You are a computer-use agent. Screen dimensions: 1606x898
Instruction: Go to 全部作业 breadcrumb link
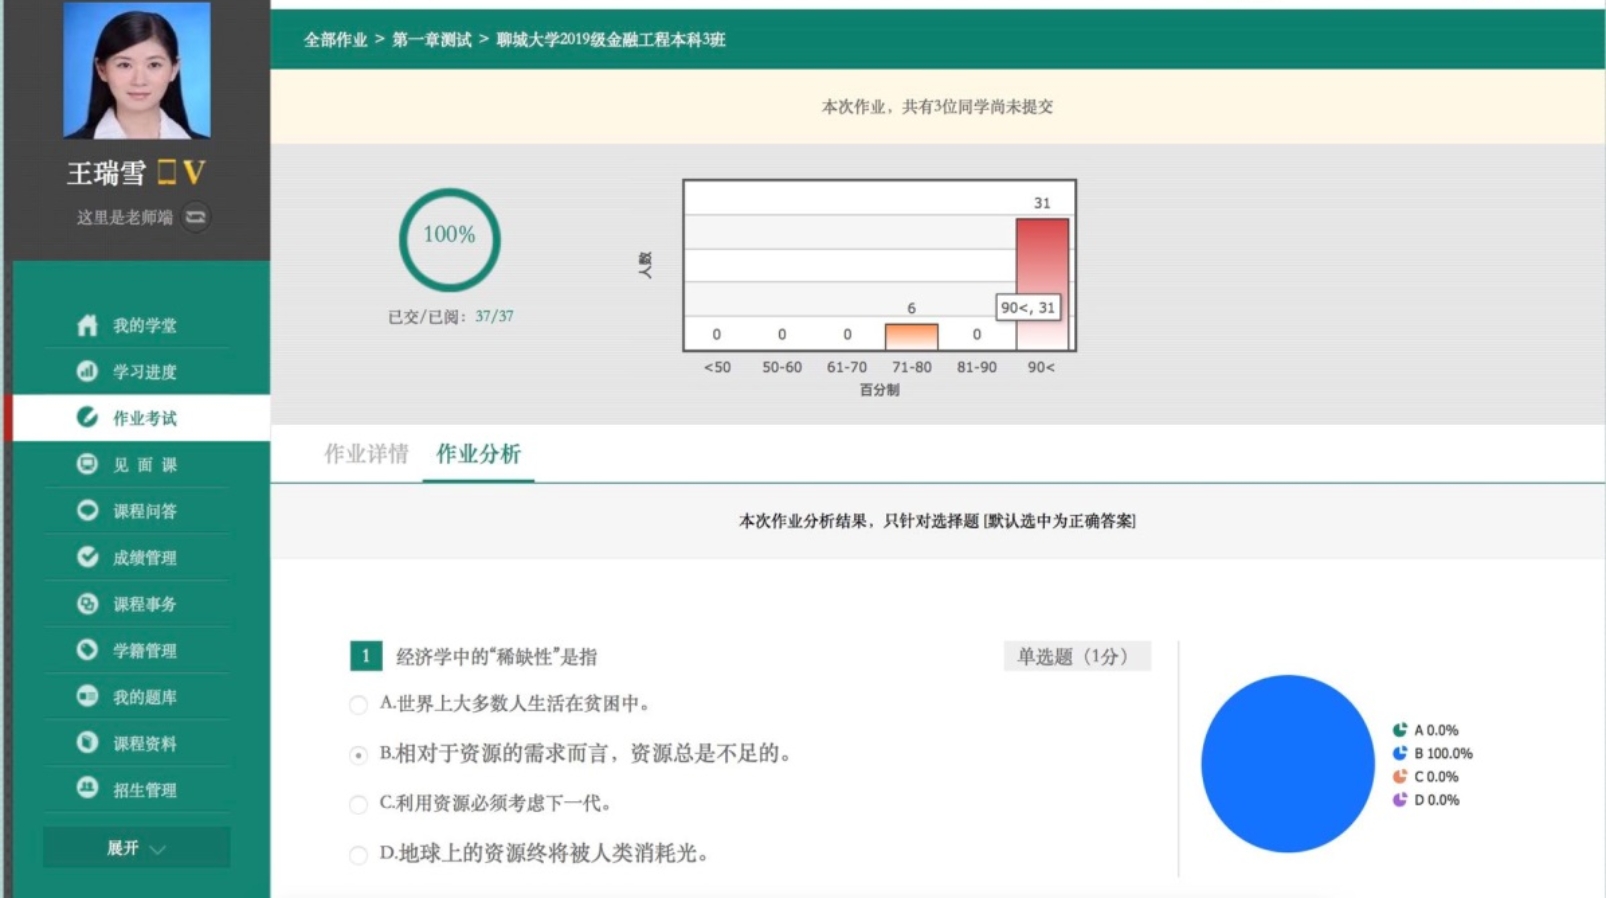[x=335, y=40]
